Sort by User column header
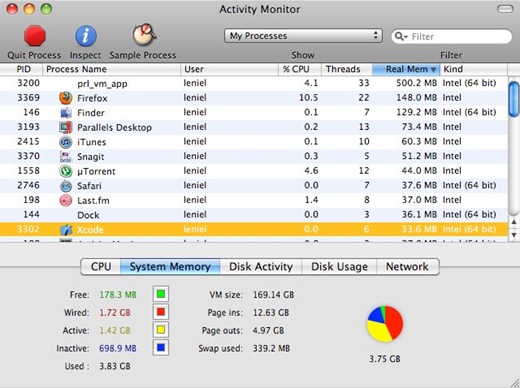 click(x=229, y=69)
